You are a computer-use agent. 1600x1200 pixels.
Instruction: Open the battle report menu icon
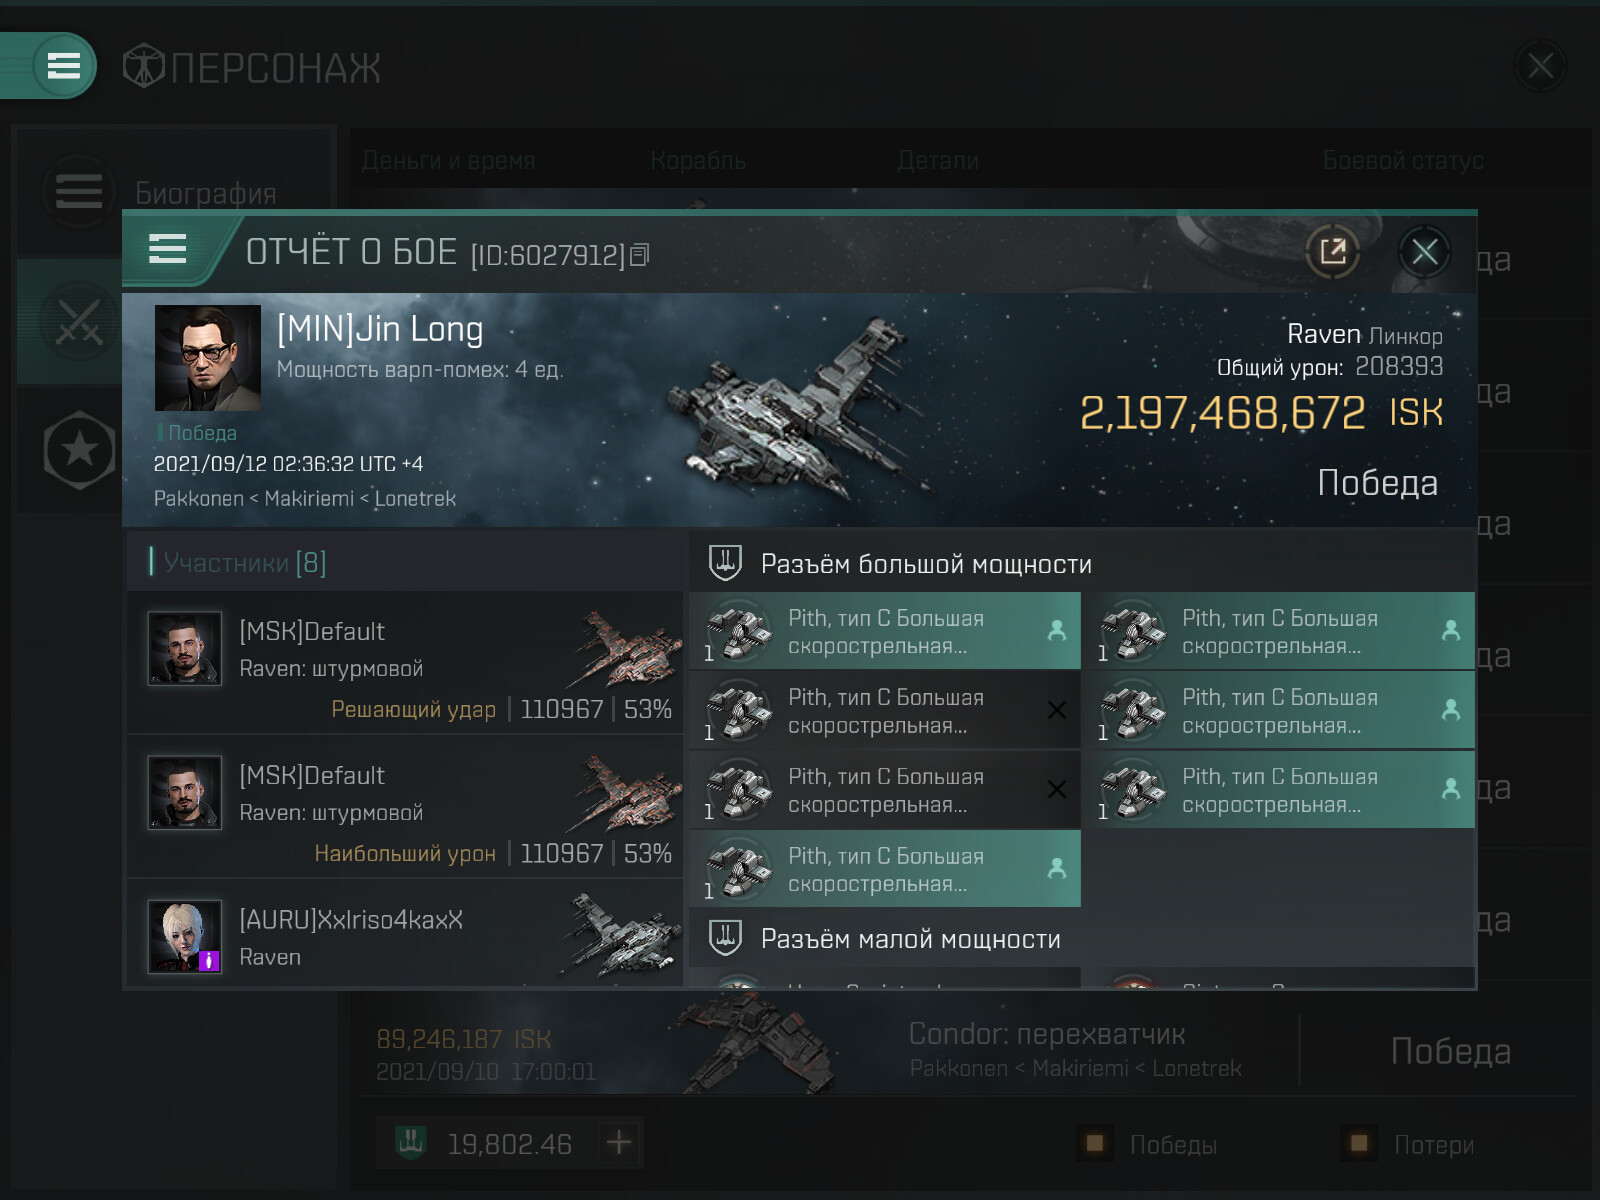pyautogui.click(x=167, y=249)
